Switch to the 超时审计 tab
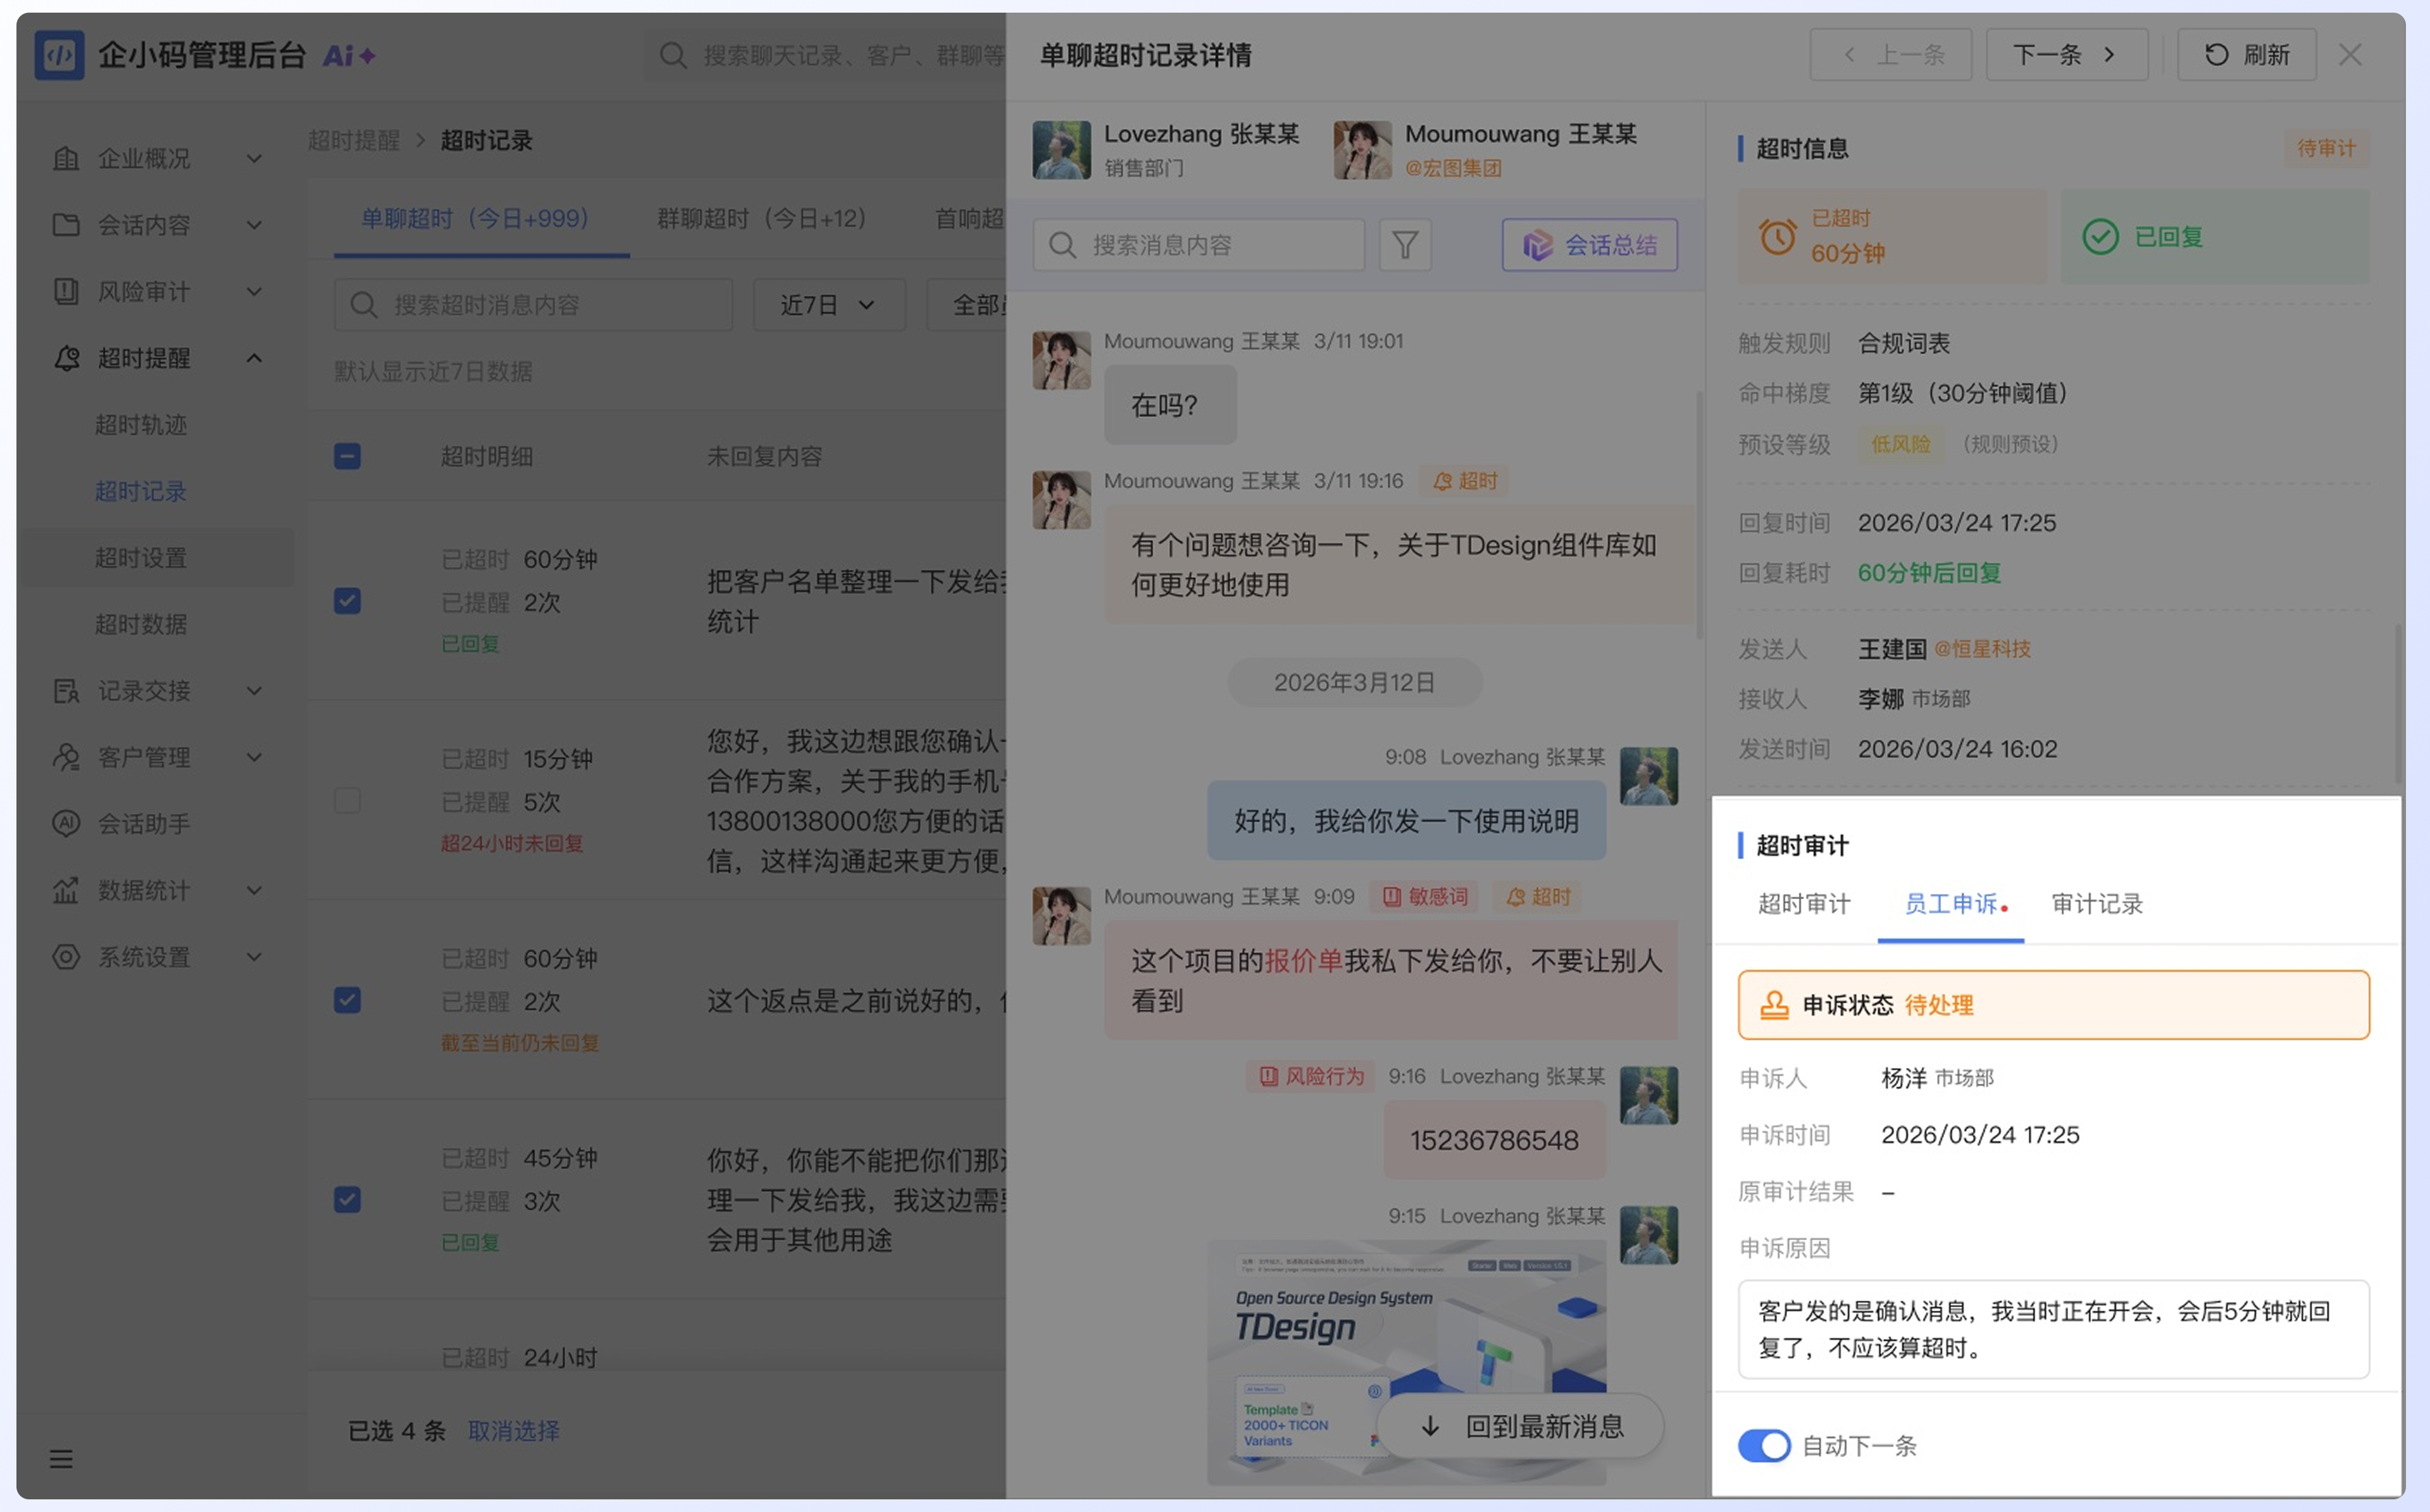The width and height of the screenshot is (2430, 1512). (x=1804, y=904)
